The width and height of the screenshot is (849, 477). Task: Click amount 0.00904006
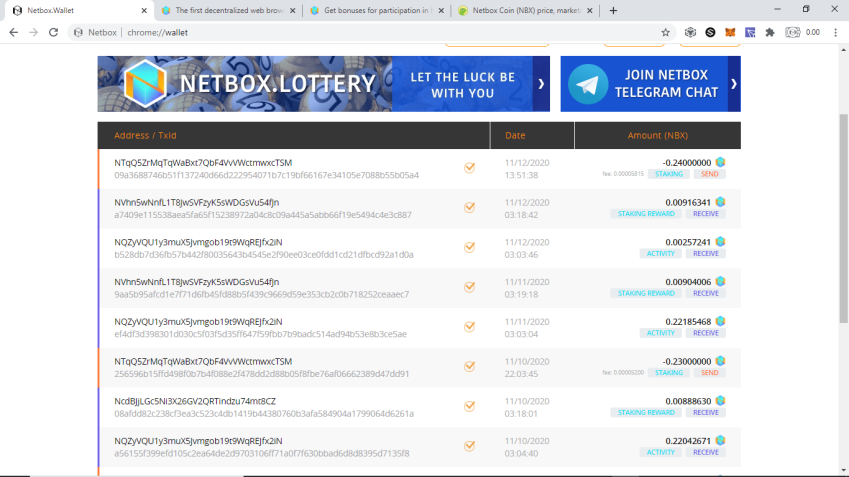click(x=688, y=282)
